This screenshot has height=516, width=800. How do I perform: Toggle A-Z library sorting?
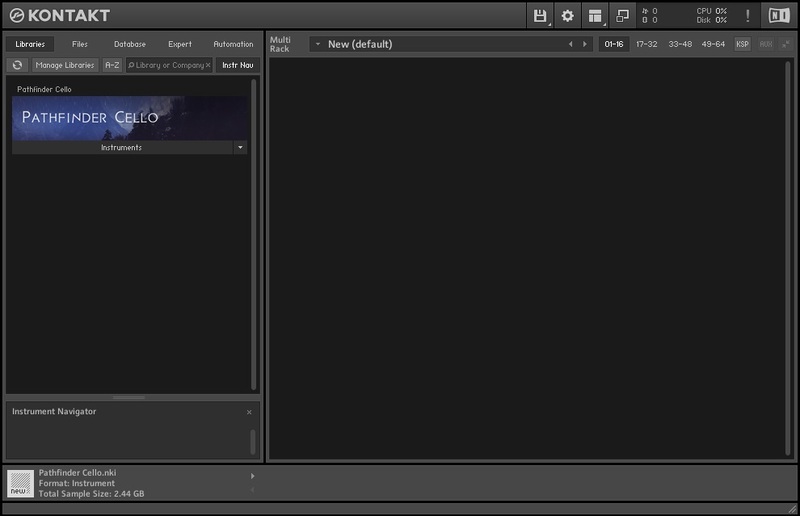(112, 65)
